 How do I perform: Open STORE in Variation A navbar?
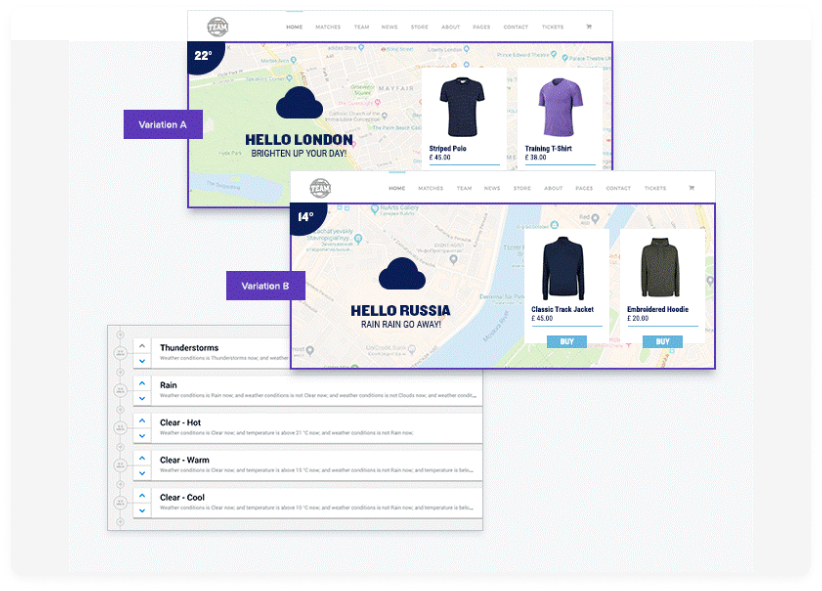[419, 27]
